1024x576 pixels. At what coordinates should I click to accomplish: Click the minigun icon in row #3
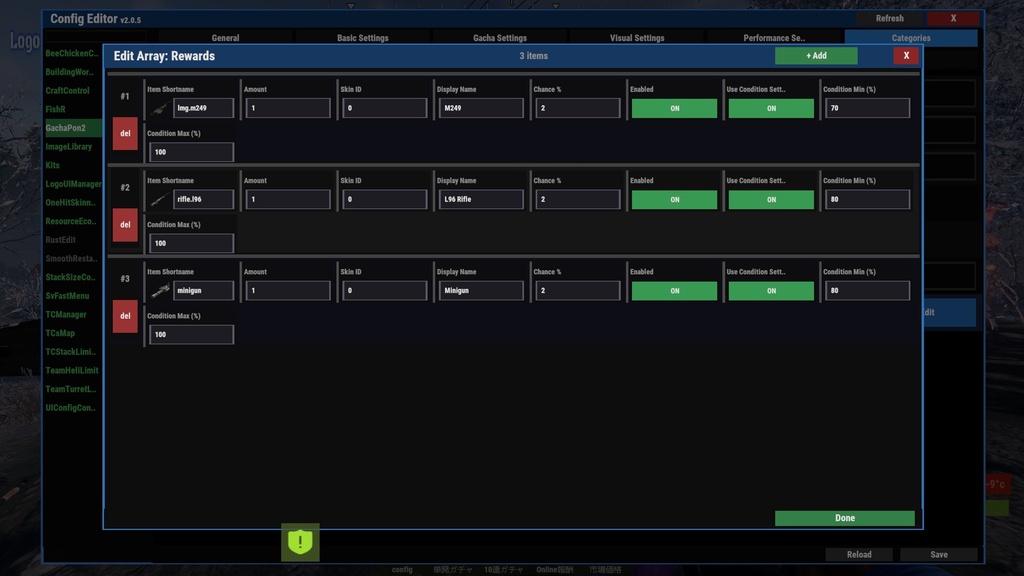point(158,290)
